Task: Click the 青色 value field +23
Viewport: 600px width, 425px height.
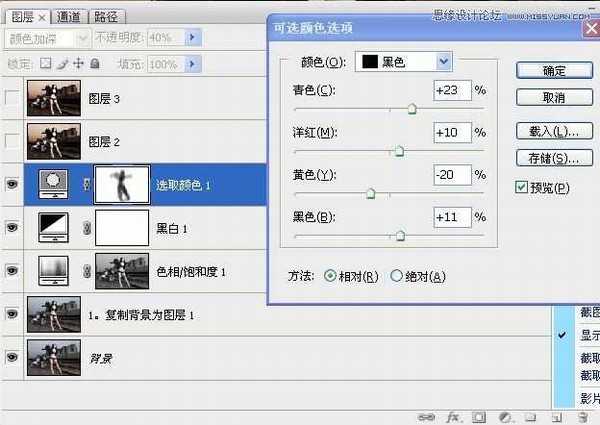Action: (452, 90)
